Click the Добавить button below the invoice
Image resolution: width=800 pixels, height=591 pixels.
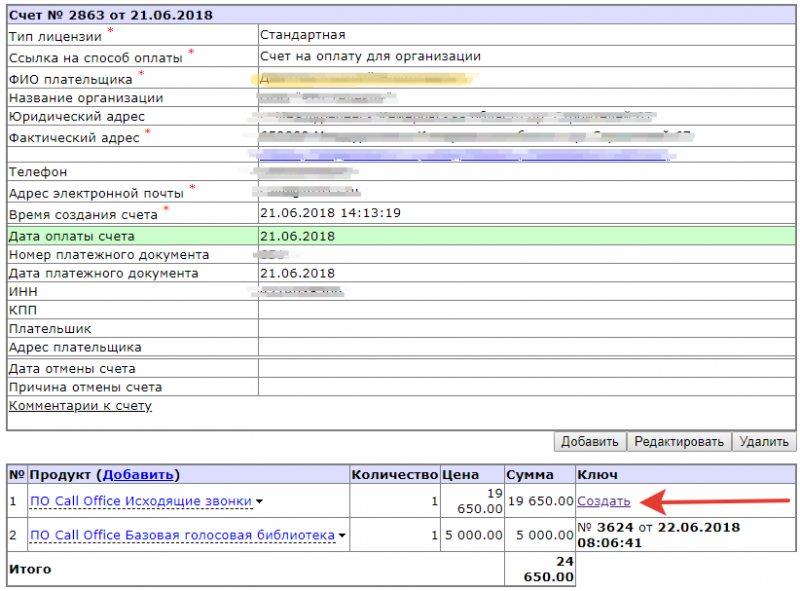point(590,441)
